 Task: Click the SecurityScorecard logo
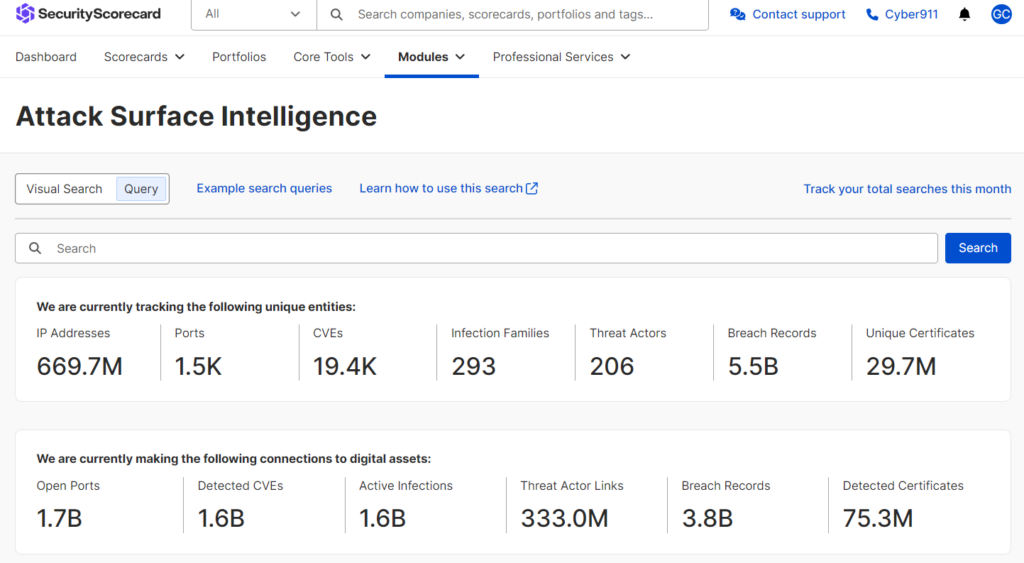(x=88, y=14)
